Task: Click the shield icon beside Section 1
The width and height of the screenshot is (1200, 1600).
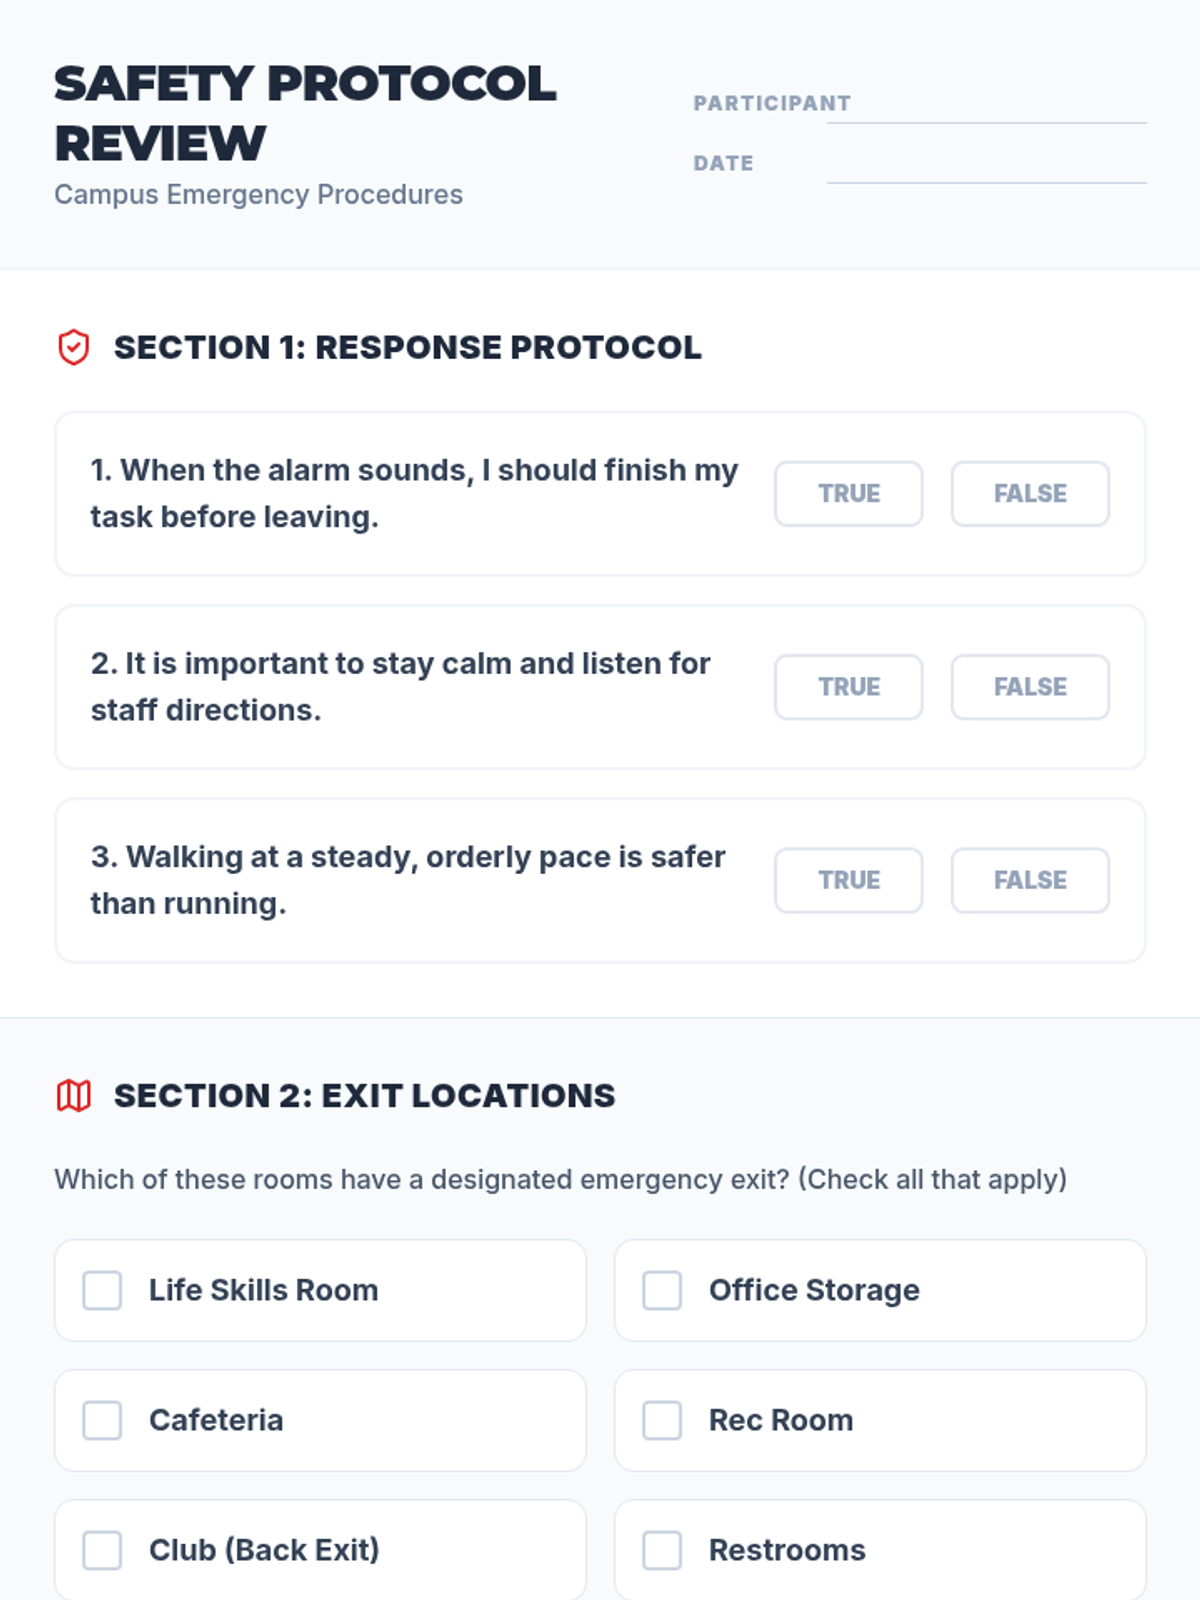Action: tap(73, 347)
